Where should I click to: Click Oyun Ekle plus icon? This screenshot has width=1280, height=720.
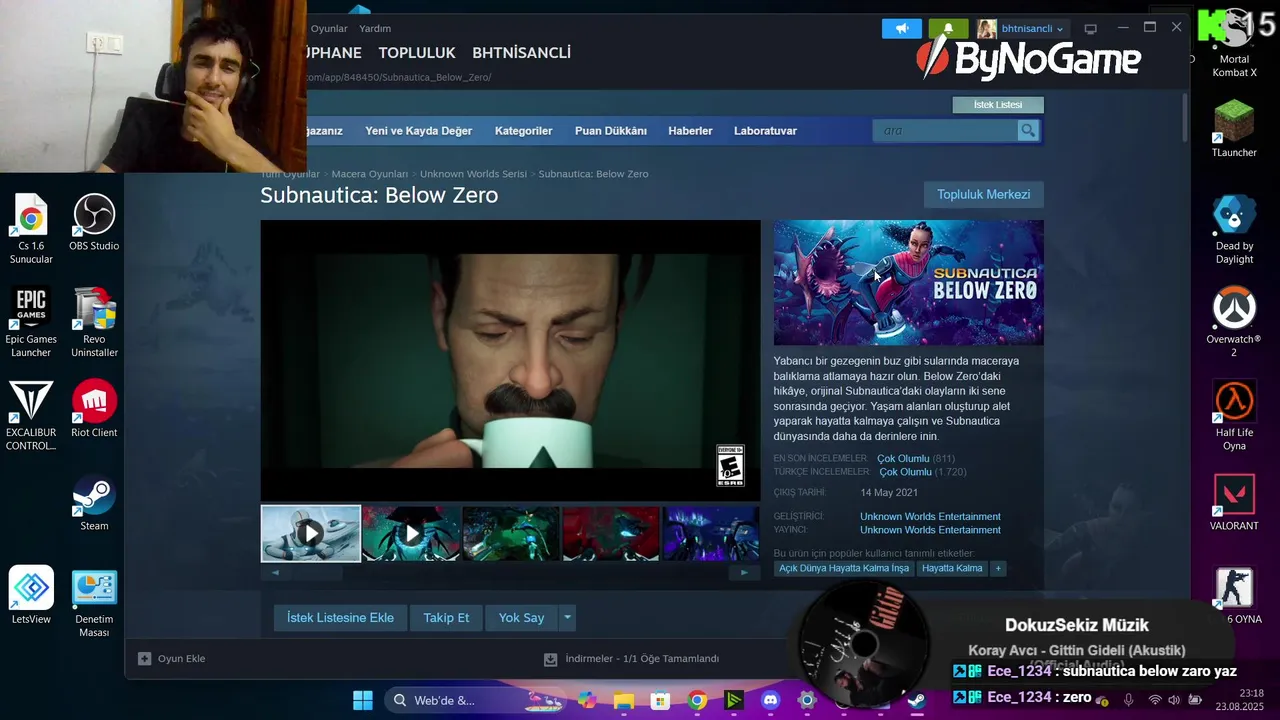pyautogui.click(x=145, y=659)
